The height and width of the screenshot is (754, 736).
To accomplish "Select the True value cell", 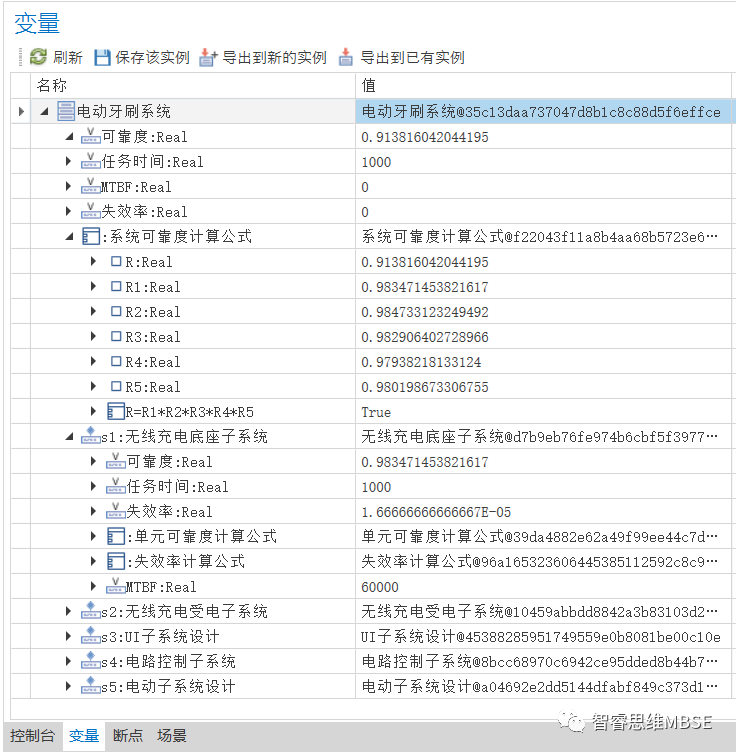I will 543,412.
